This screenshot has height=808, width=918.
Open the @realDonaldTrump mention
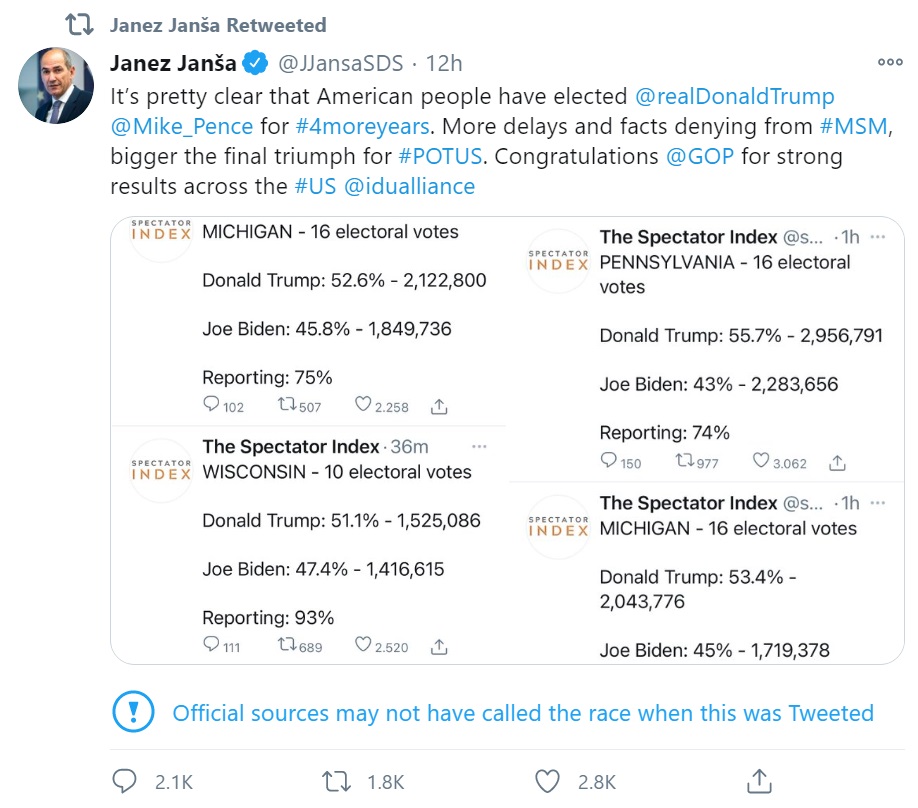(x=735, y=97)
